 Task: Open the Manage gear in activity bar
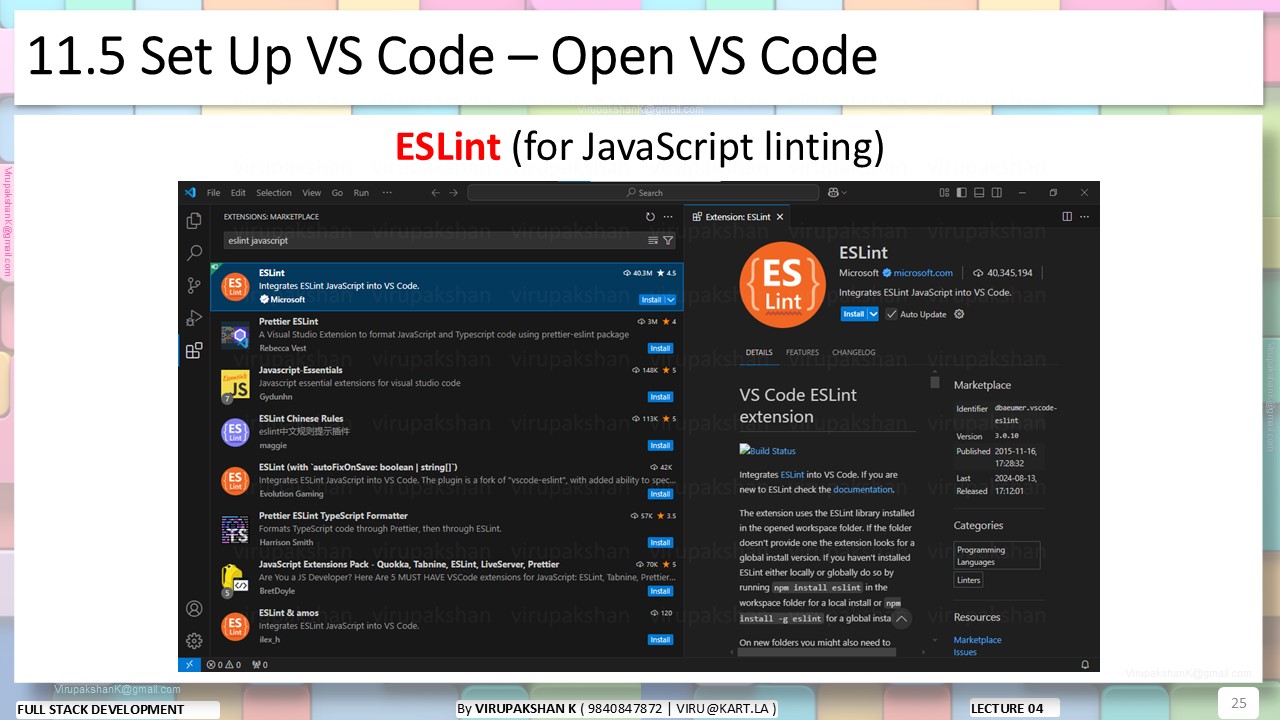194,640
